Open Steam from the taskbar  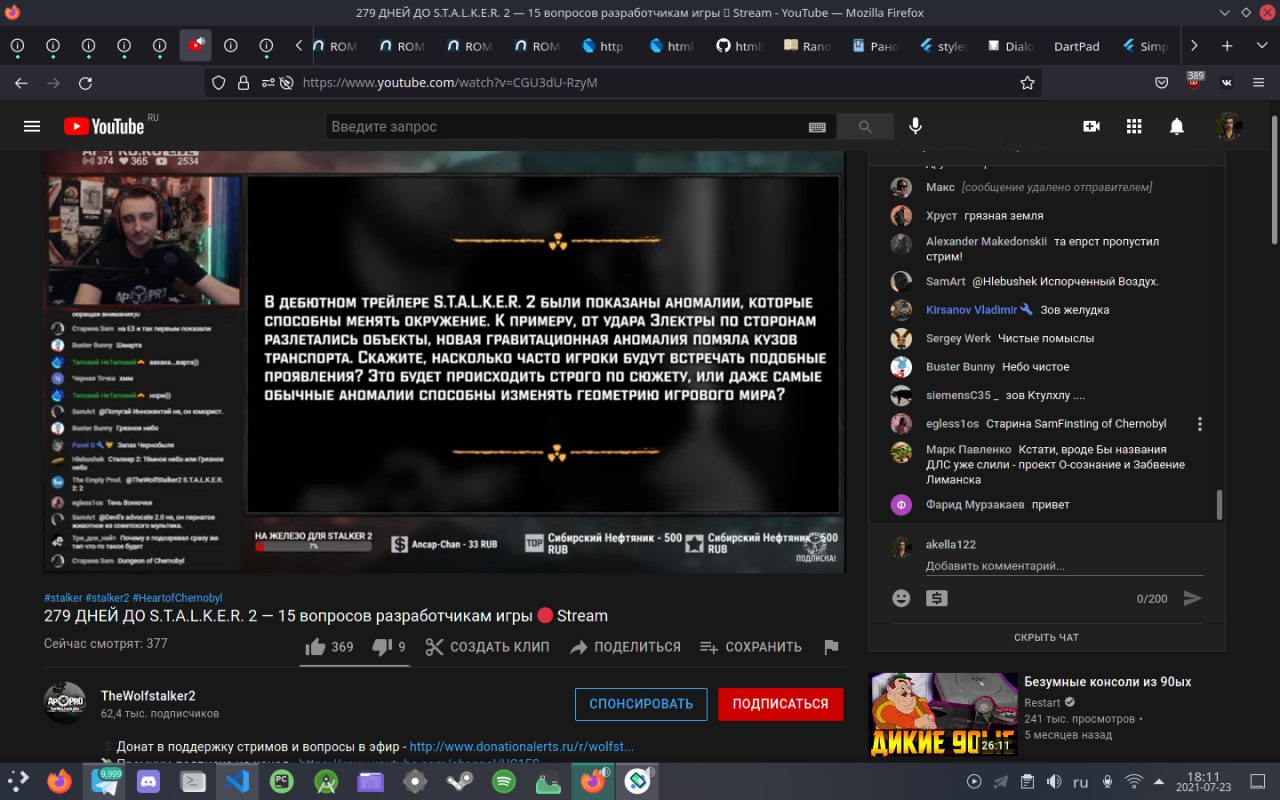coord(460,782)
